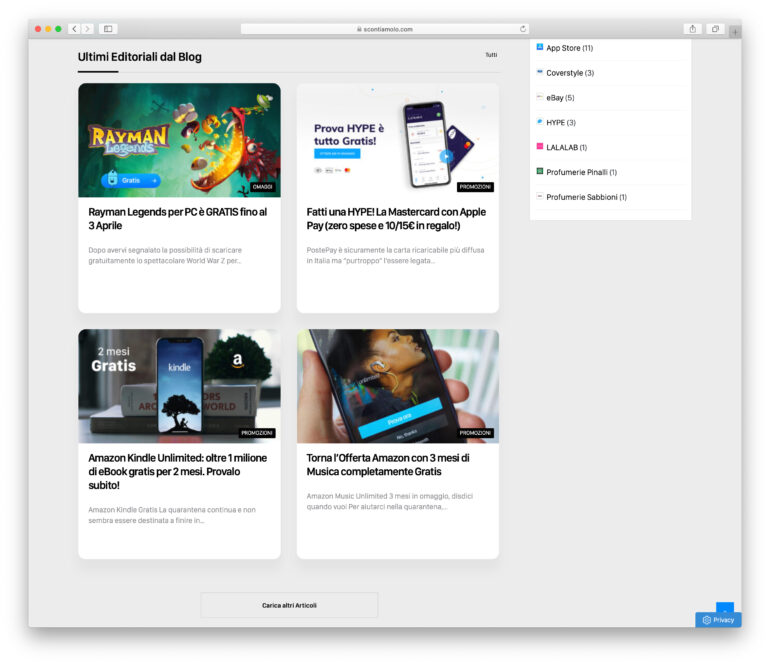Open the eBay (5) category

560,98
